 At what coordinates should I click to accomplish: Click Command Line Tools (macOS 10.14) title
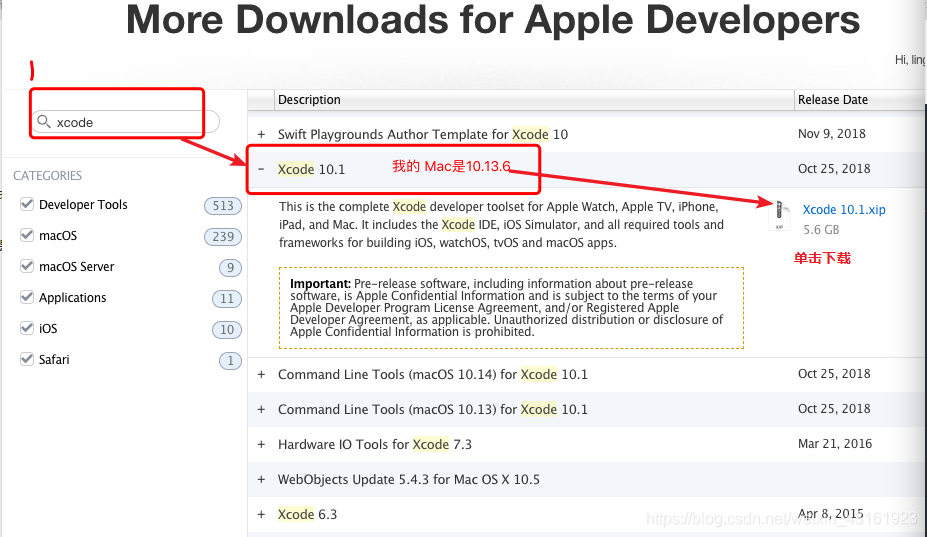(433, 374)
